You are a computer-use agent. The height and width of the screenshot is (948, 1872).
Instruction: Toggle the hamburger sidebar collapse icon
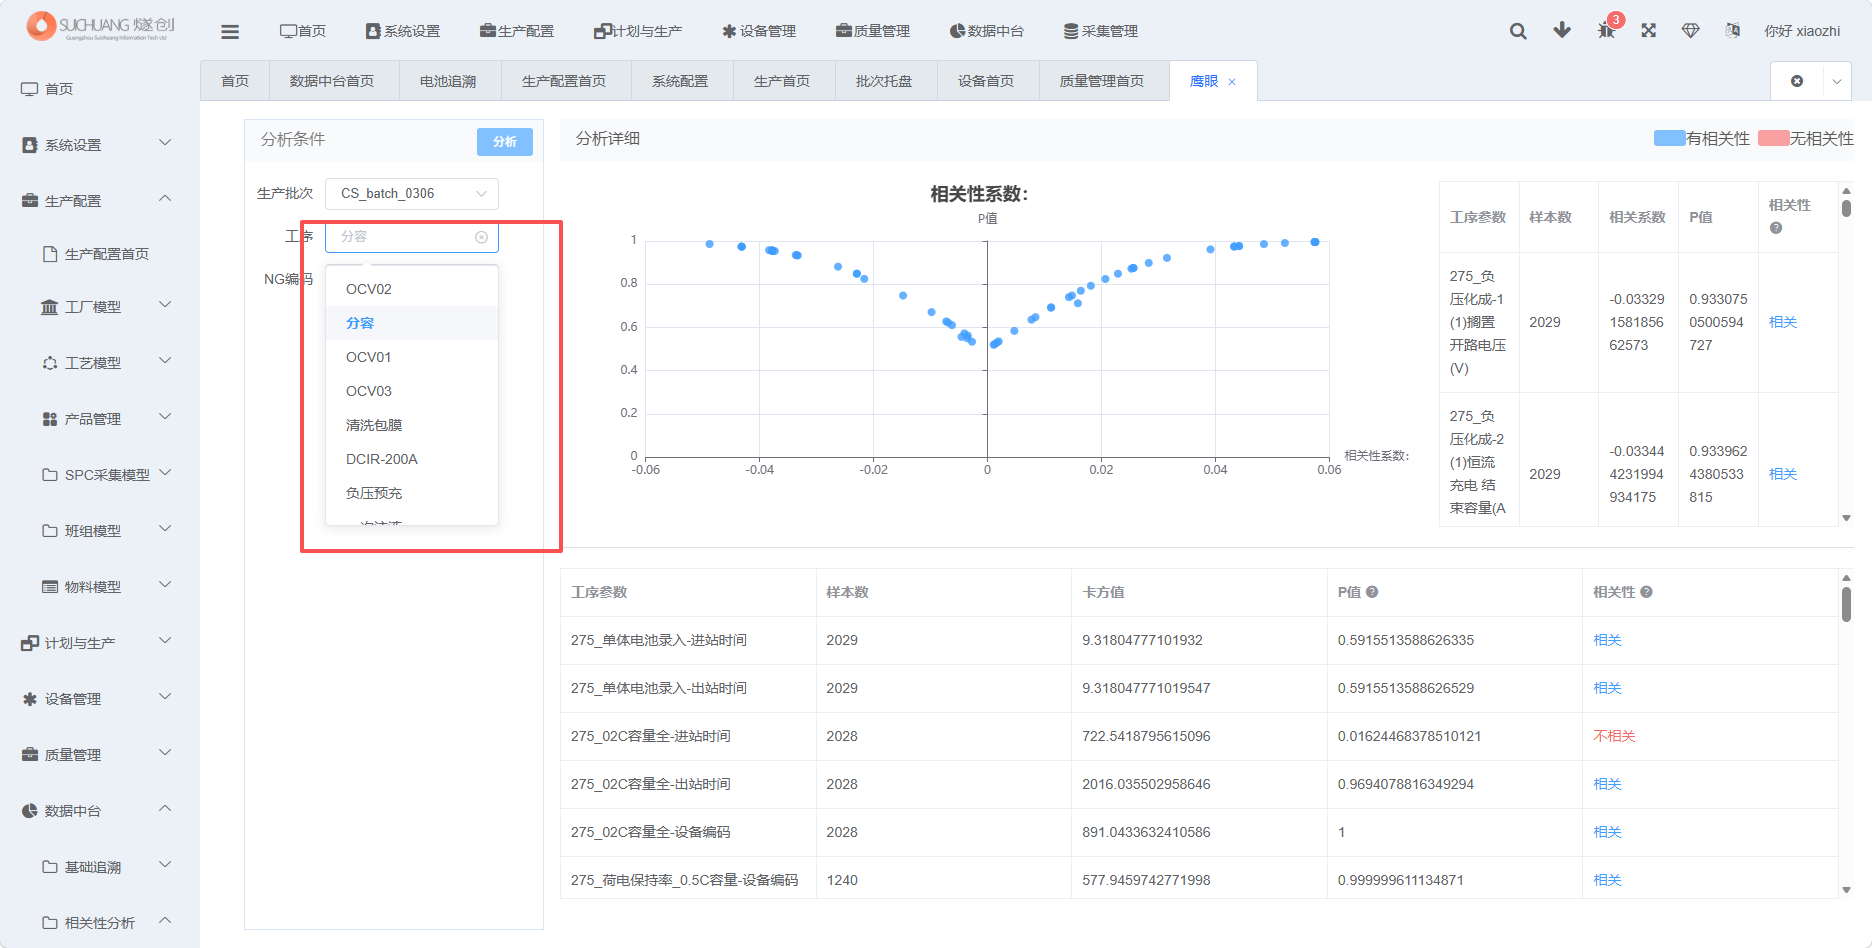(x=230, y=32)
